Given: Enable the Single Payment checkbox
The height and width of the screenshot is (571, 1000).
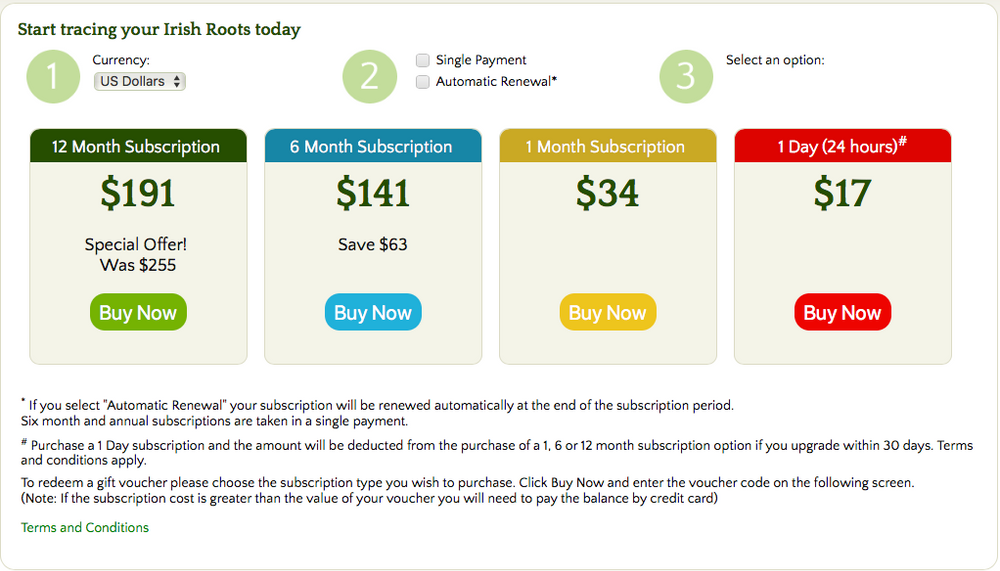Looking at the screenshot, I should (x=423, y=60).
